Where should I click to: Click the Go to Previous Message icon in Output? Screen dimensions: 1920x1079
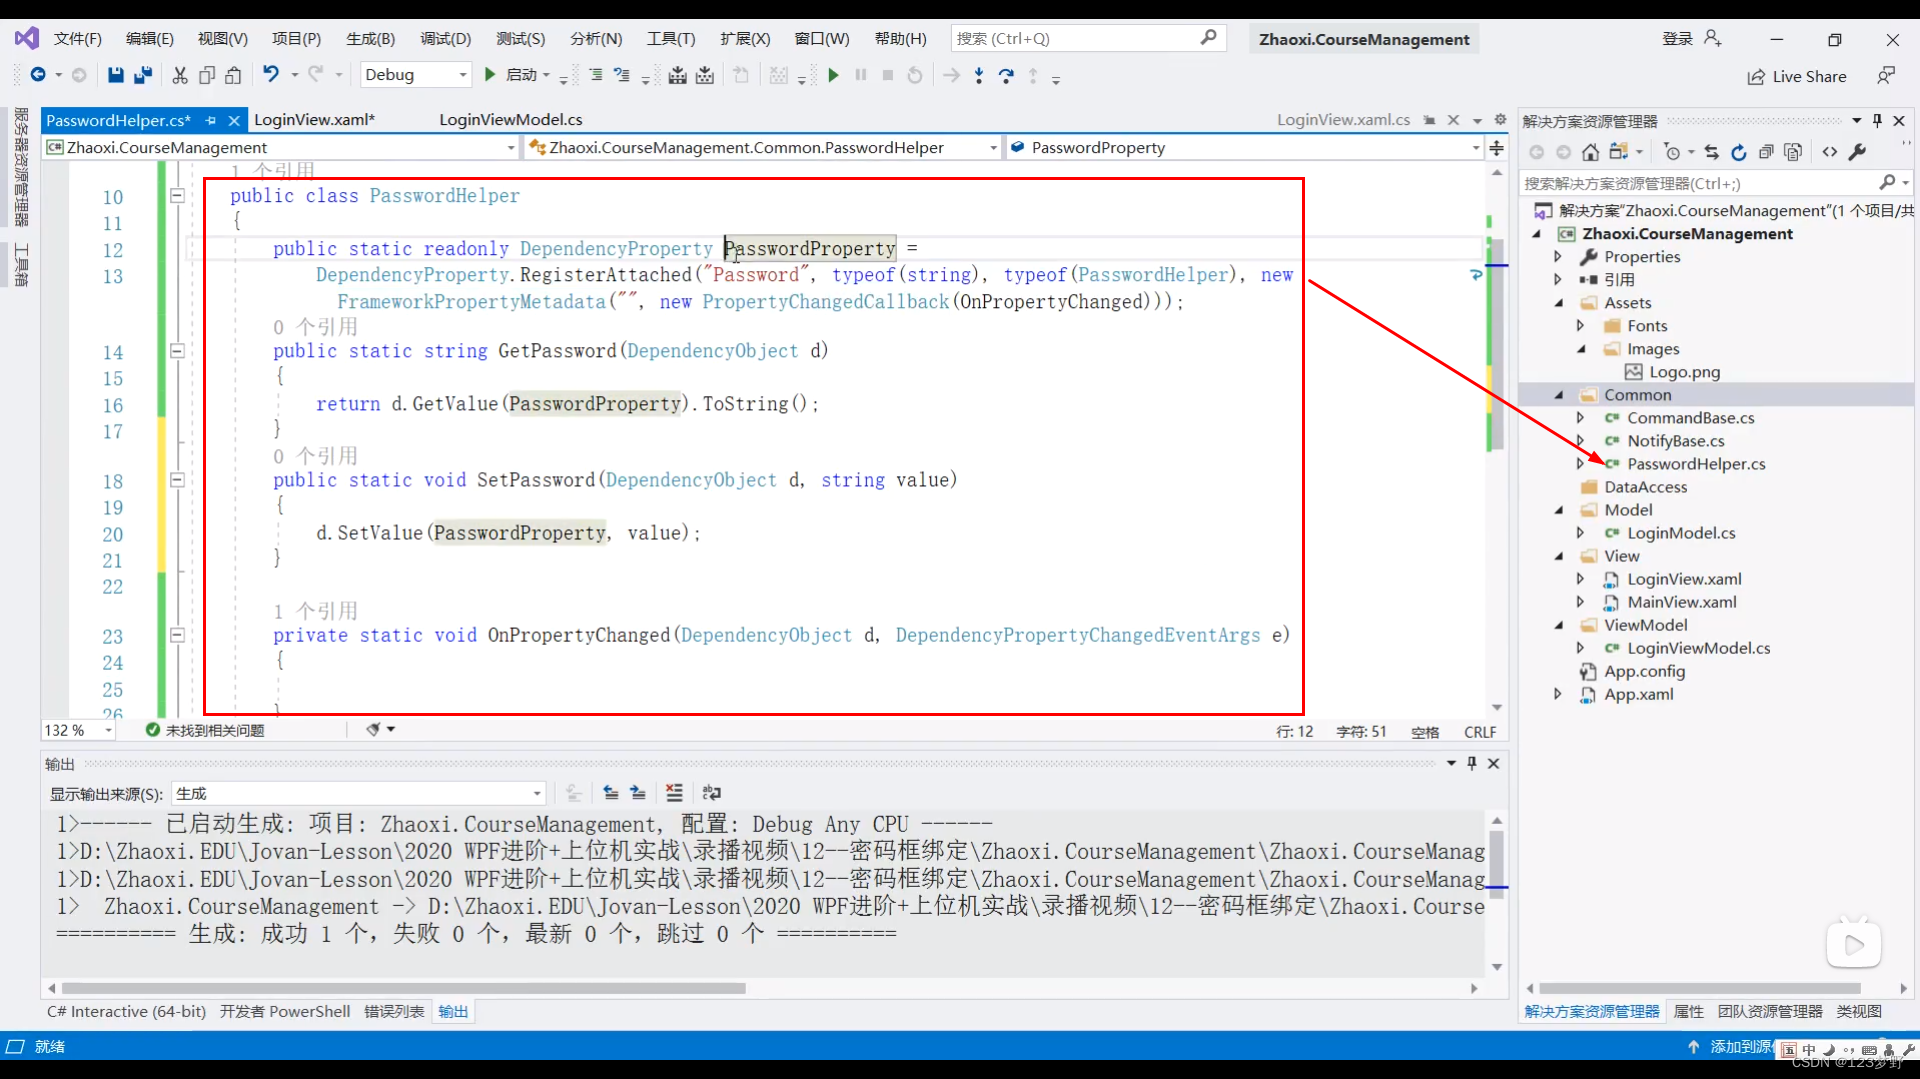[x=611, y=793]
